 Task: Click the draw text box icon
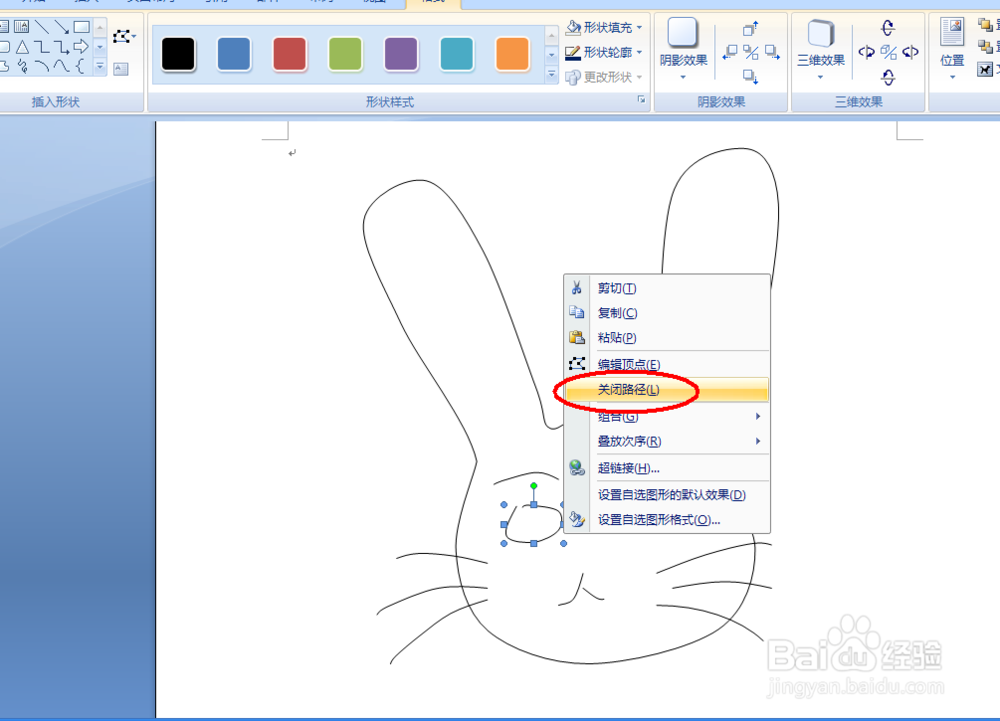coord(121,69)
